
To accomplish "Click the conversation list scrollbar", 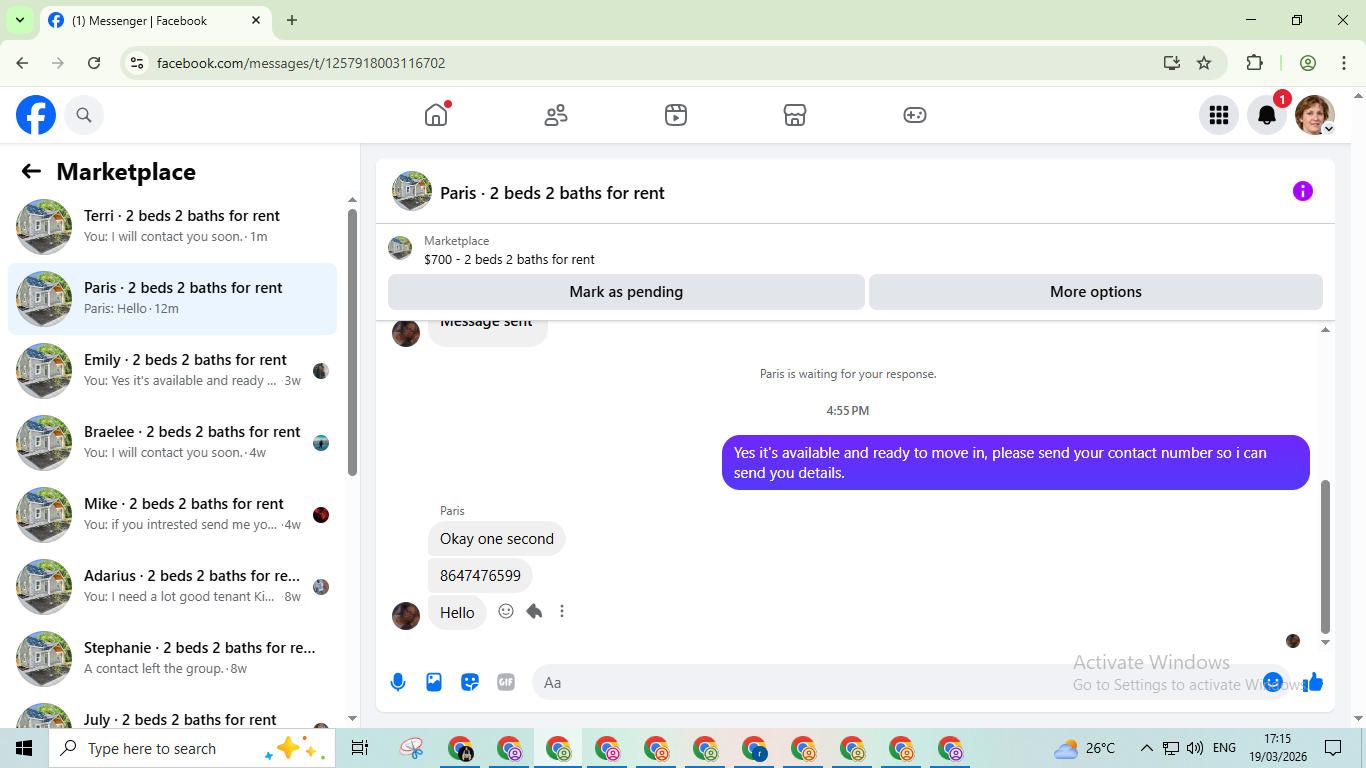I will [x=352, y=340].
